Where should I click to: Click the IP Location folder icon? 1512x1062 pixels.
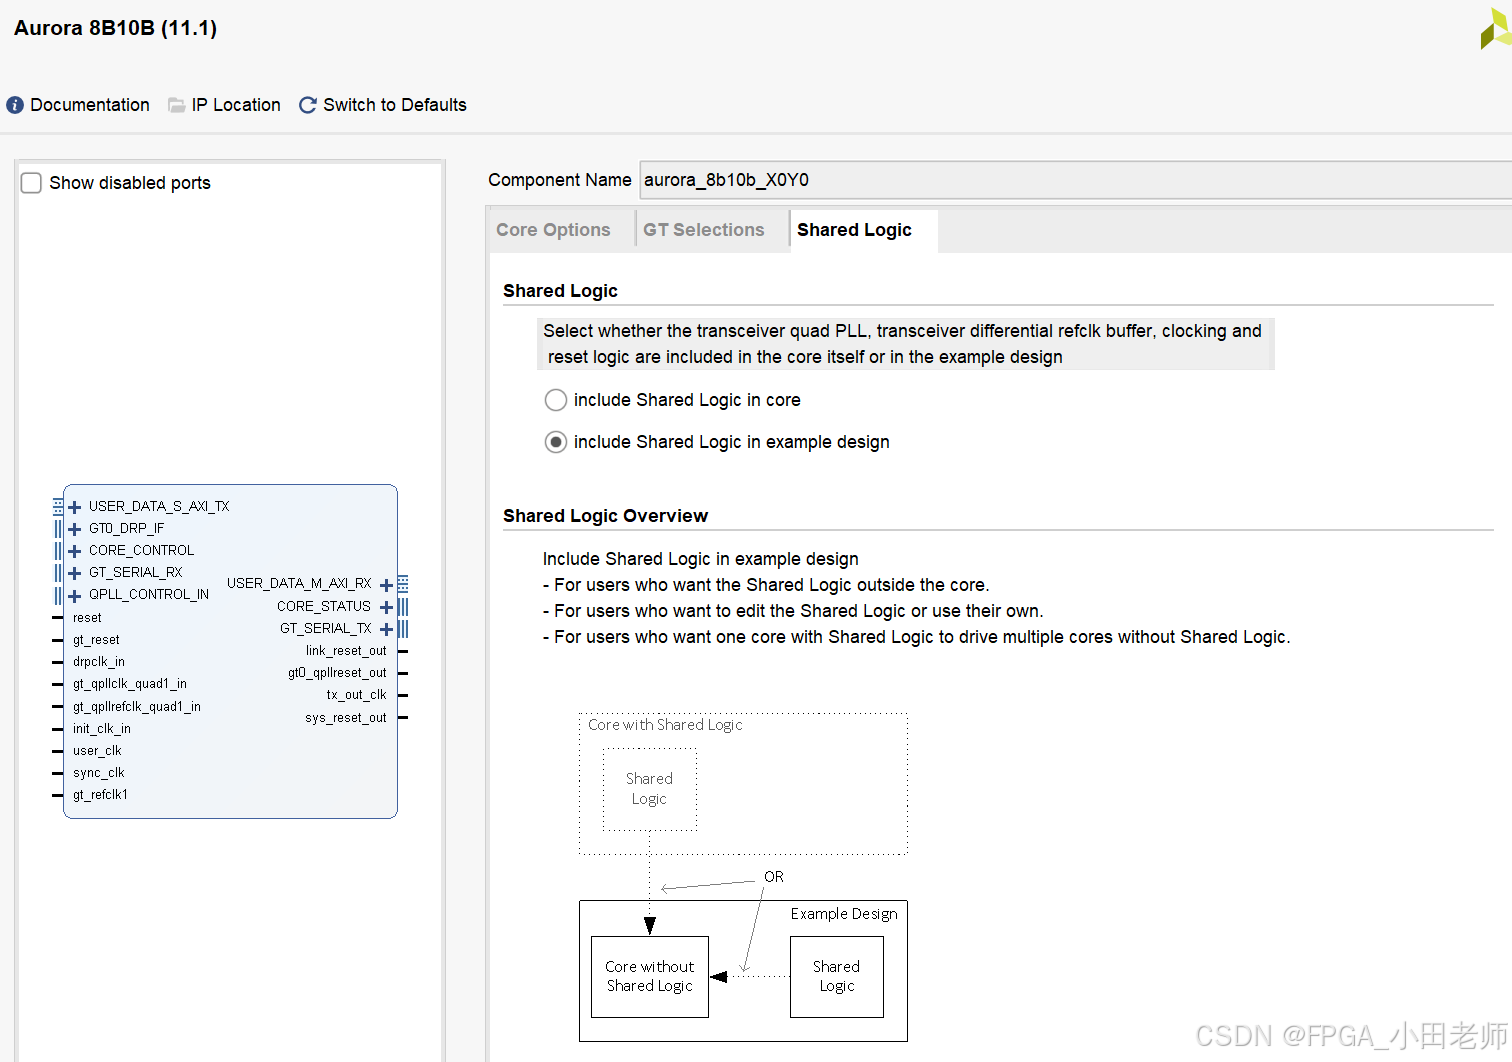(x=177, y=105)
